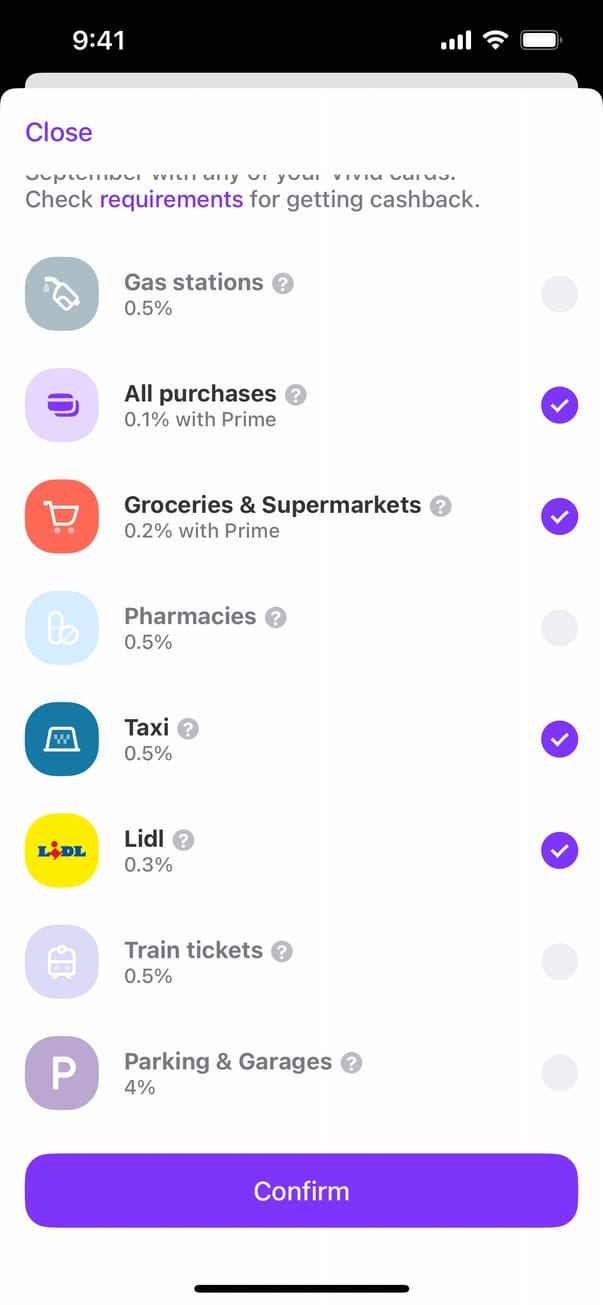The image size is (603, 1305).
Task: Uncheck the Lidl cashback option
Action: (559, 851)
